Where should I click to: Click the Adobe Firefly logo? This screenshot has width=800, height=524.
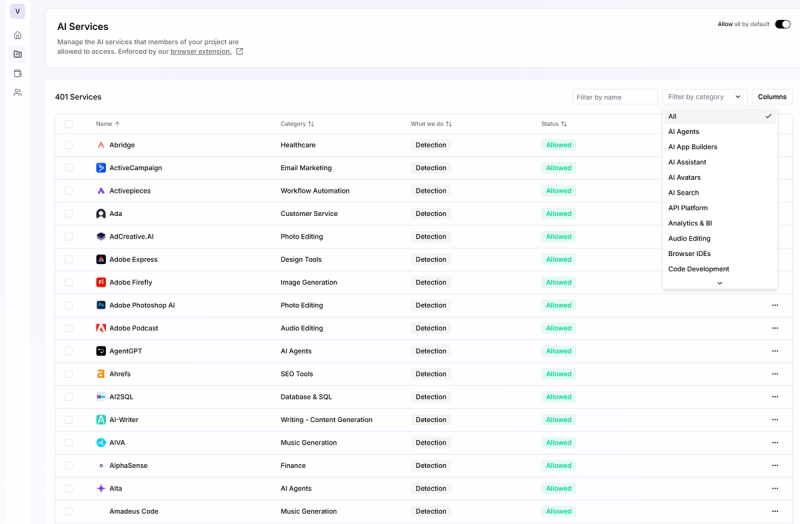[101, 282]
